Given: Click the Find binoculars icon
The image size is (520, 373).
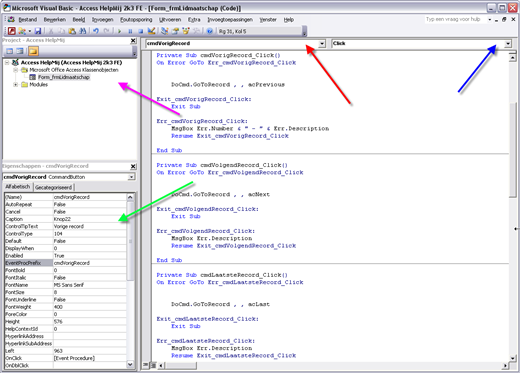Looking at the screenshot, I should point(83,31).
